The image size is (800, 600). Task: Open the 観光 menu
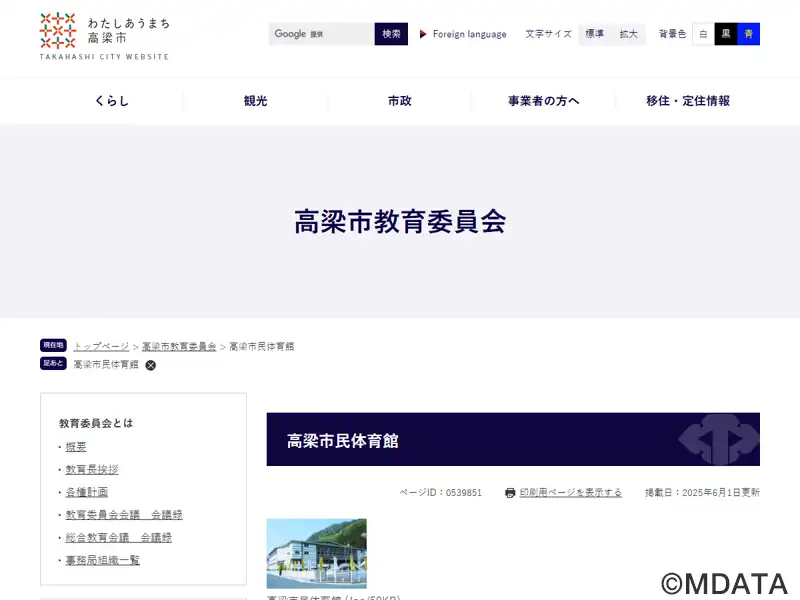click(256, 101)
